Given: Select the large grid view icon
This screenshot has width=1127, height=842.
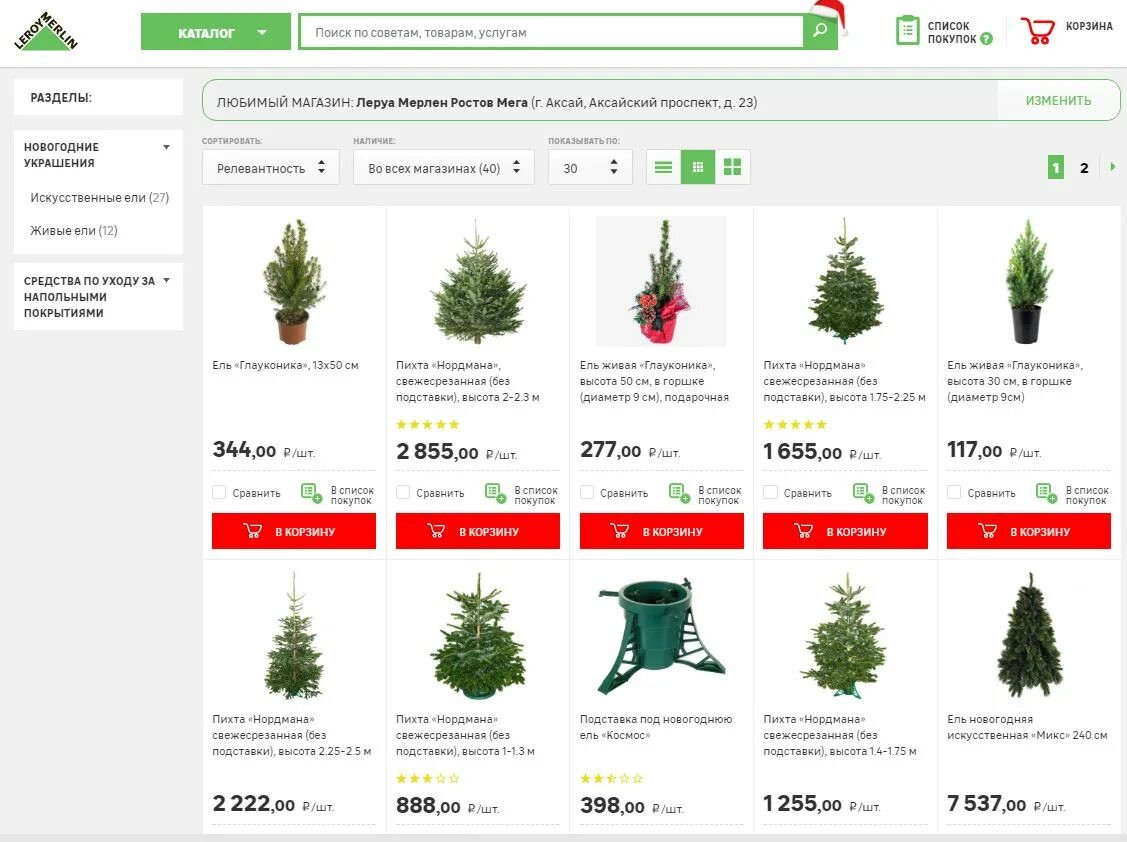Looking at the screenshot, I should coord(732,168).
